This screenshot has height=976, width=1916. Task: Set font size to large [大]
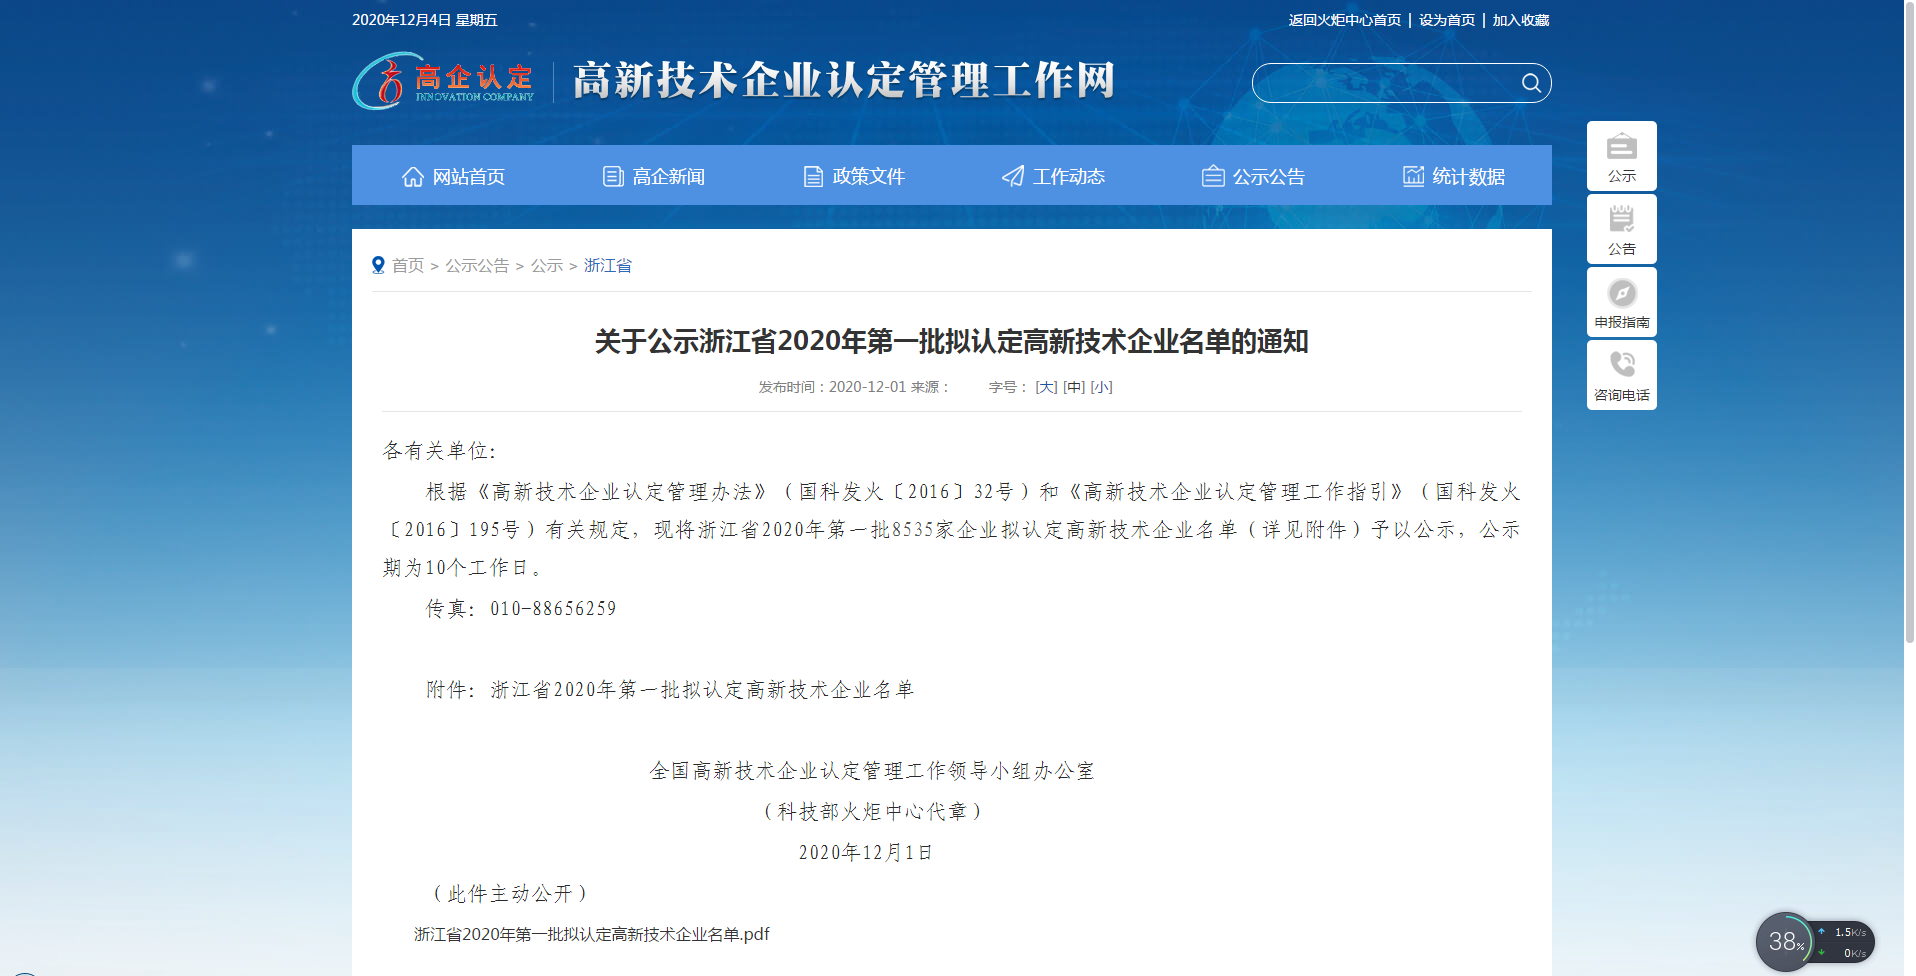[1045, 387]
